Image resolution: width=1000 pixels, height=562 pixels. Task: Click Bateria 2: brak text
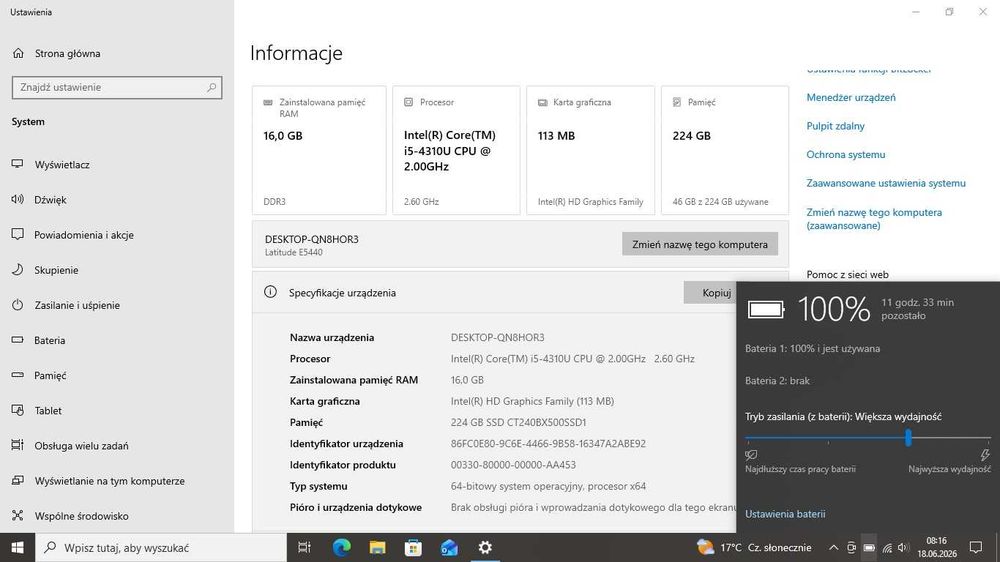777,380
